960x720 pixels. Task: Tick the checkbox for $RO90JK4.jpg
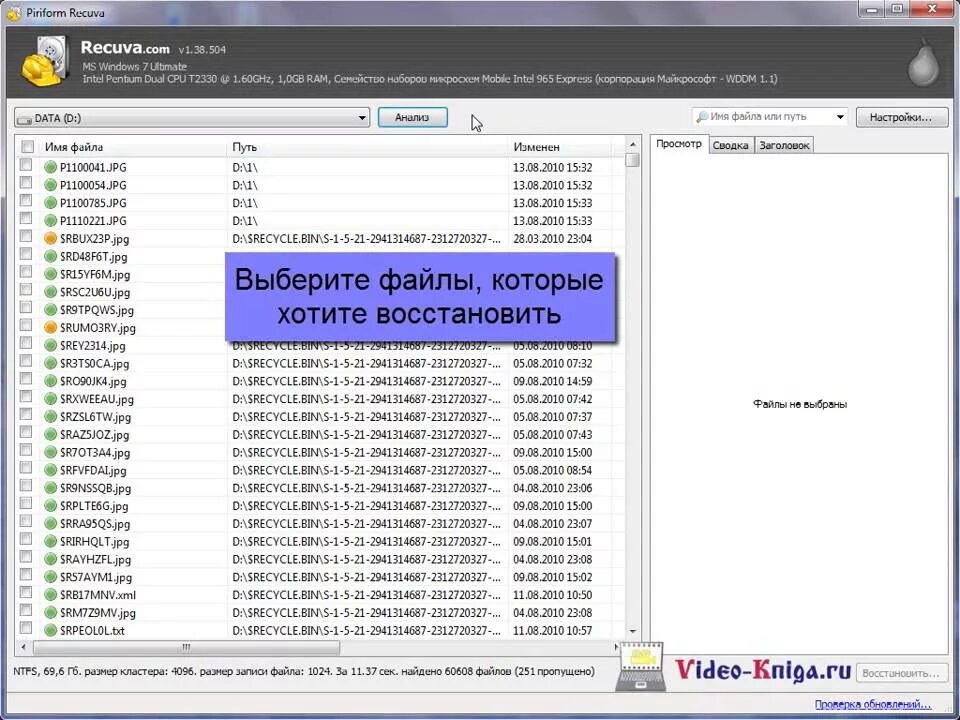[x=26, y=379]
